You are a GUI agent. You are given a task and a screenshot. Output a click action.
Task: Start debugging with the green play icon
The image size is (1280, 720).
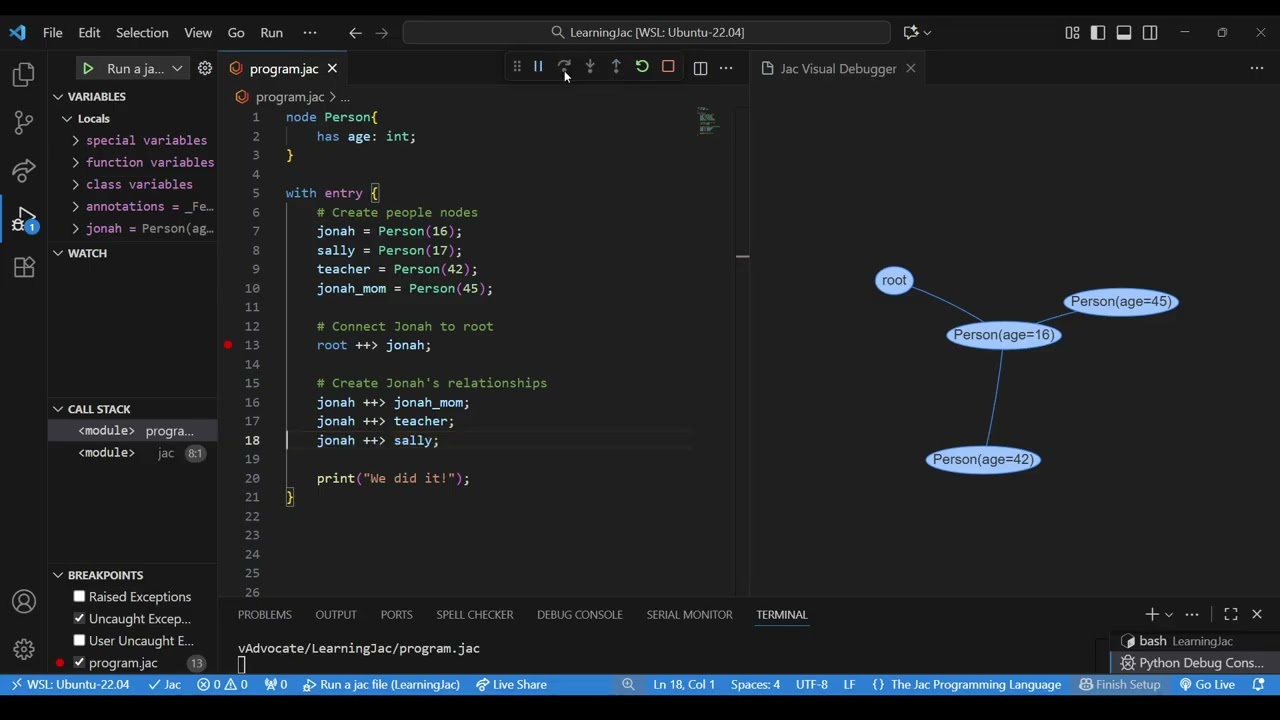(88, 69)
